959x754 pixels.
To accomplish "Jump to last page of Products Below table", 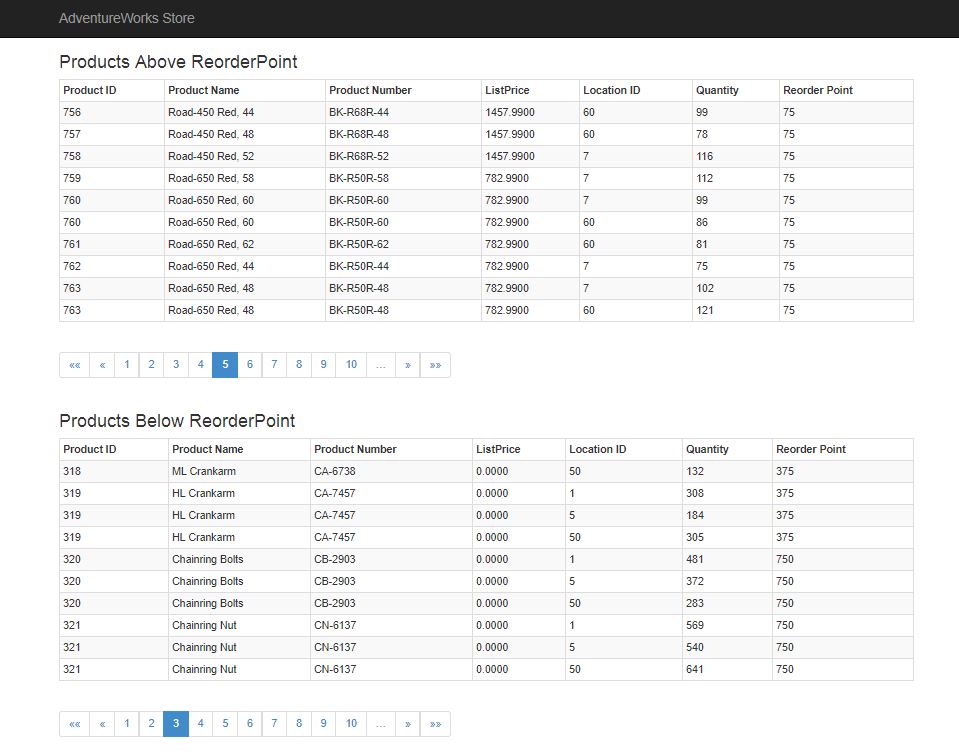I will (x=434, y=723).
